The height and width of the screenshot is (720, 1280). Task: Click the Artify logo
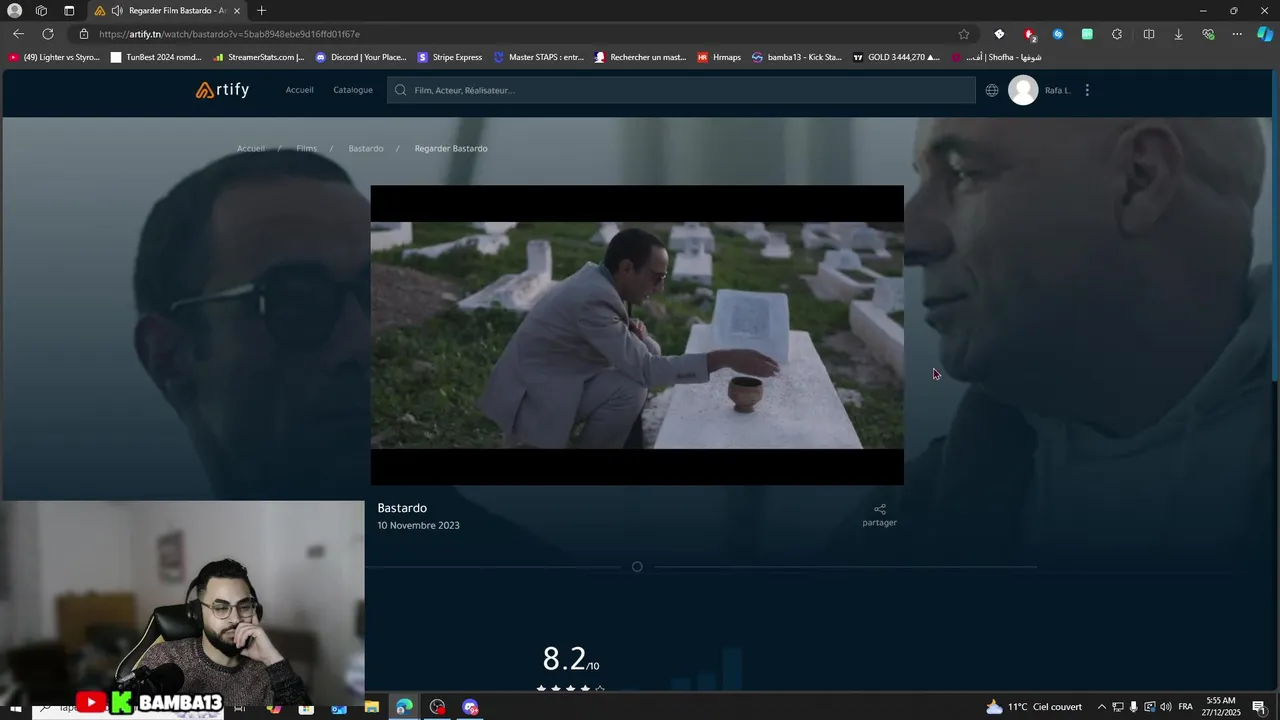tap(222, 90)
